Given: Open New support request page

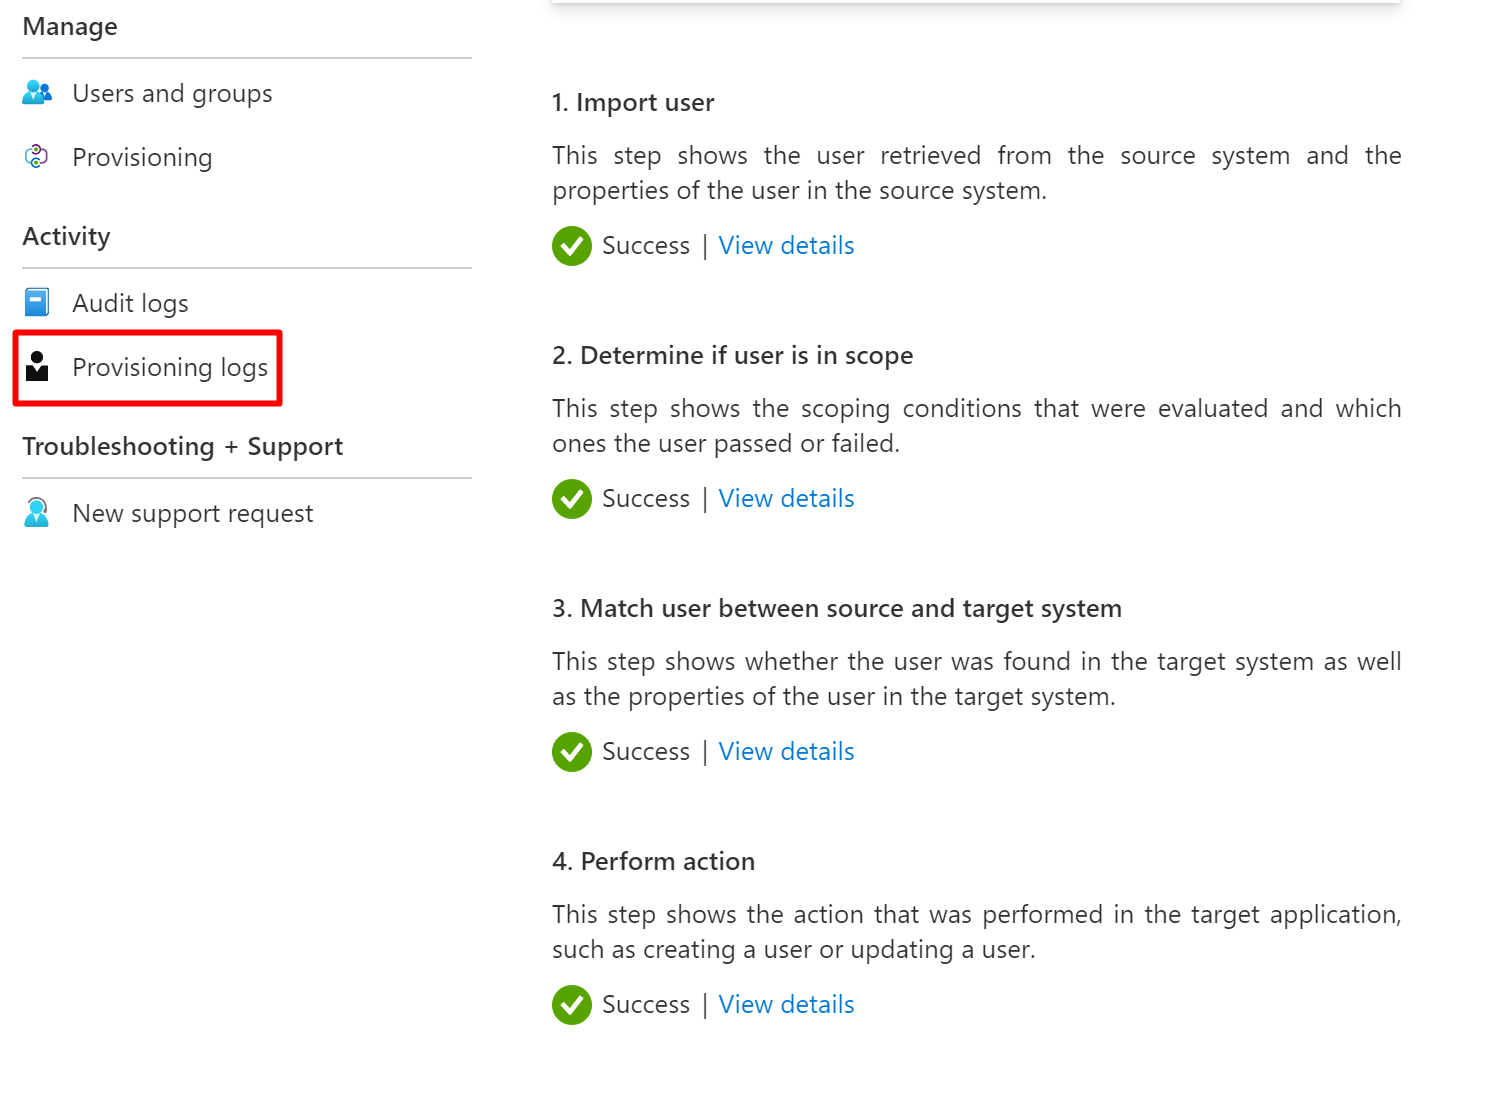Looking at the screenshot, I should [193, 514].
